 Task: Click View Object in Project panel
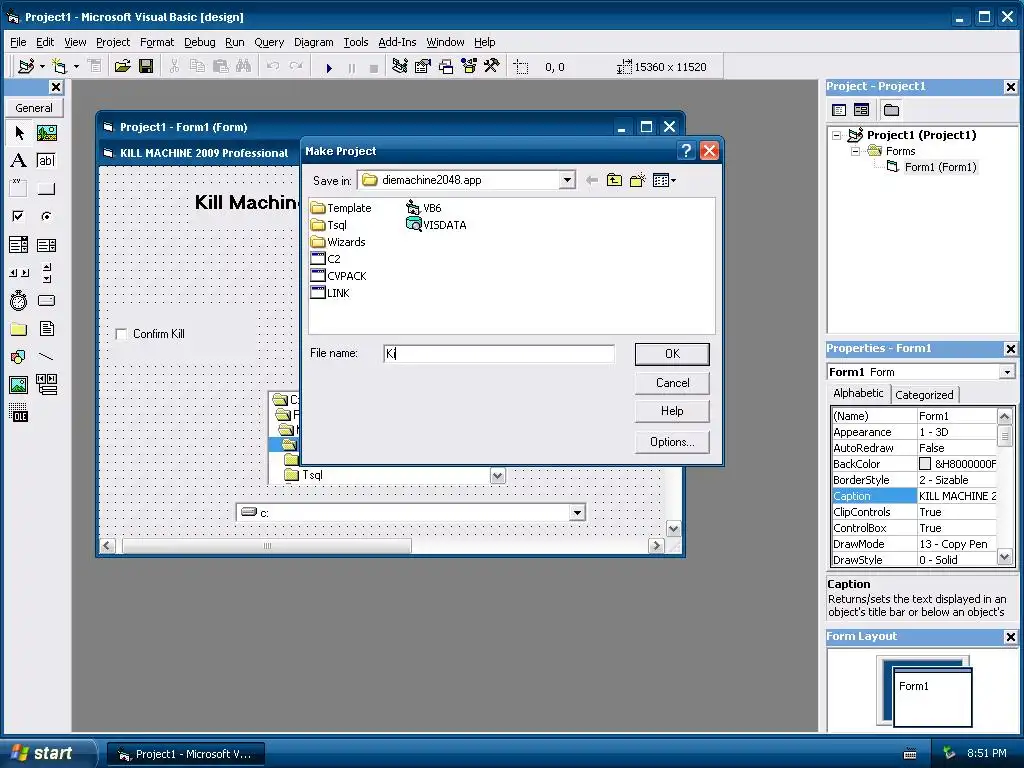[861, 110]
